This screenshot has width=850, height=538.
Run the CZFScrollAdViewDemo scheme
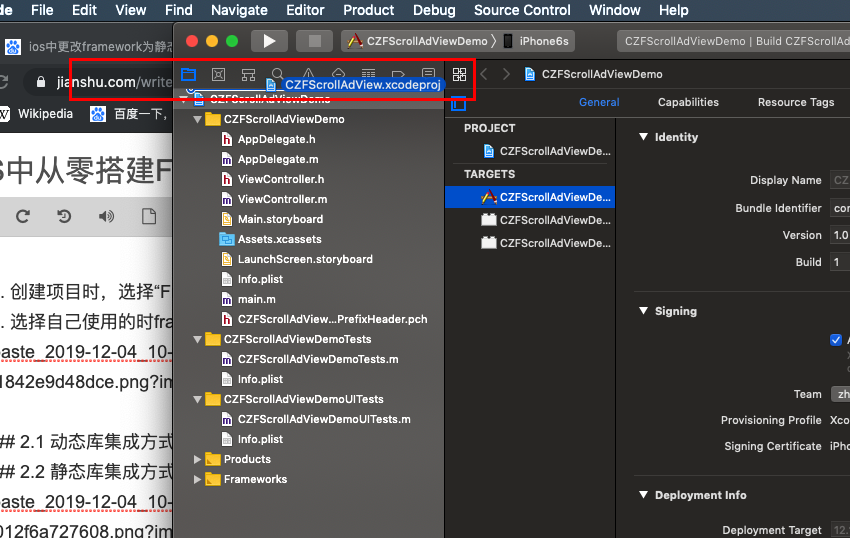[x=269, y=41]
